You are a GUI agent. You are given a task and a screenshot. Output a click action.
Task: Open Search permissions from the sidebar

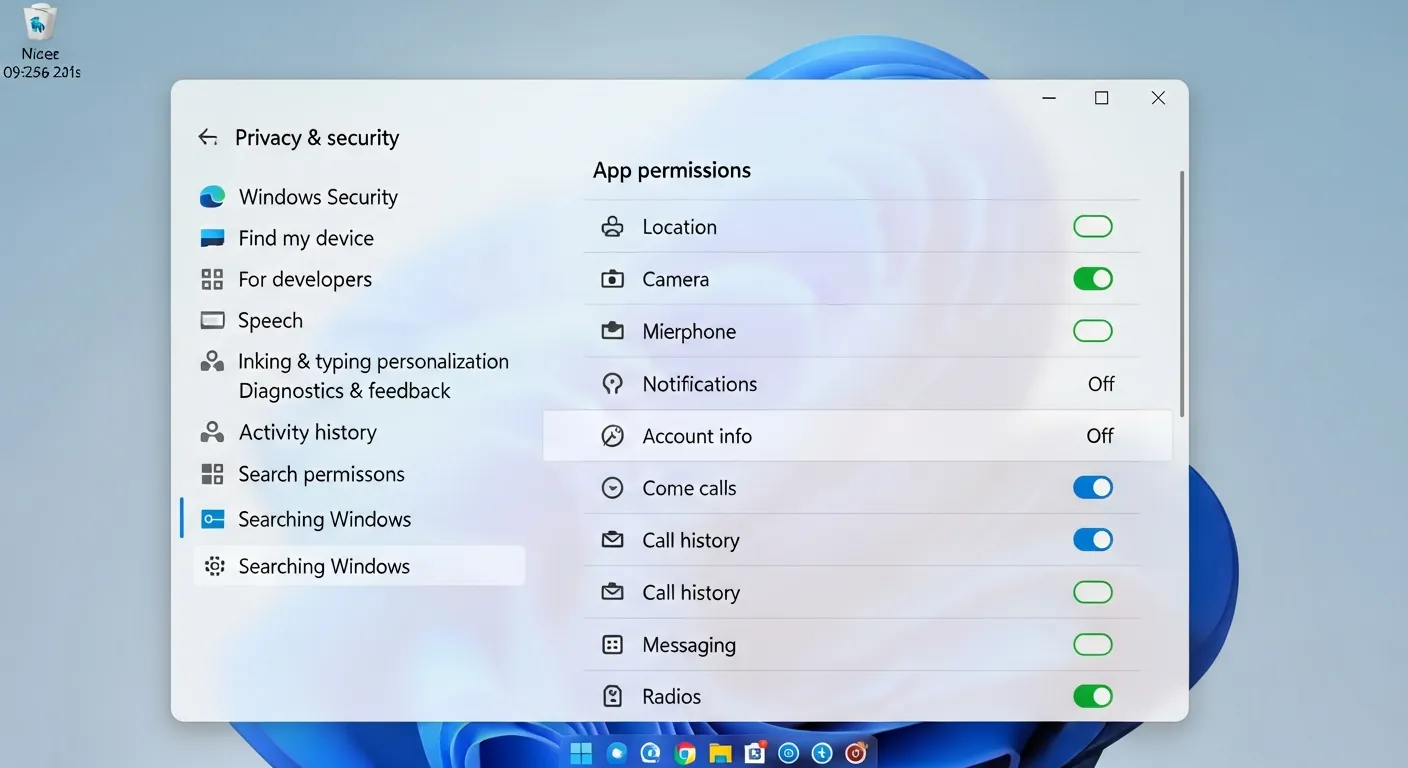321,474
